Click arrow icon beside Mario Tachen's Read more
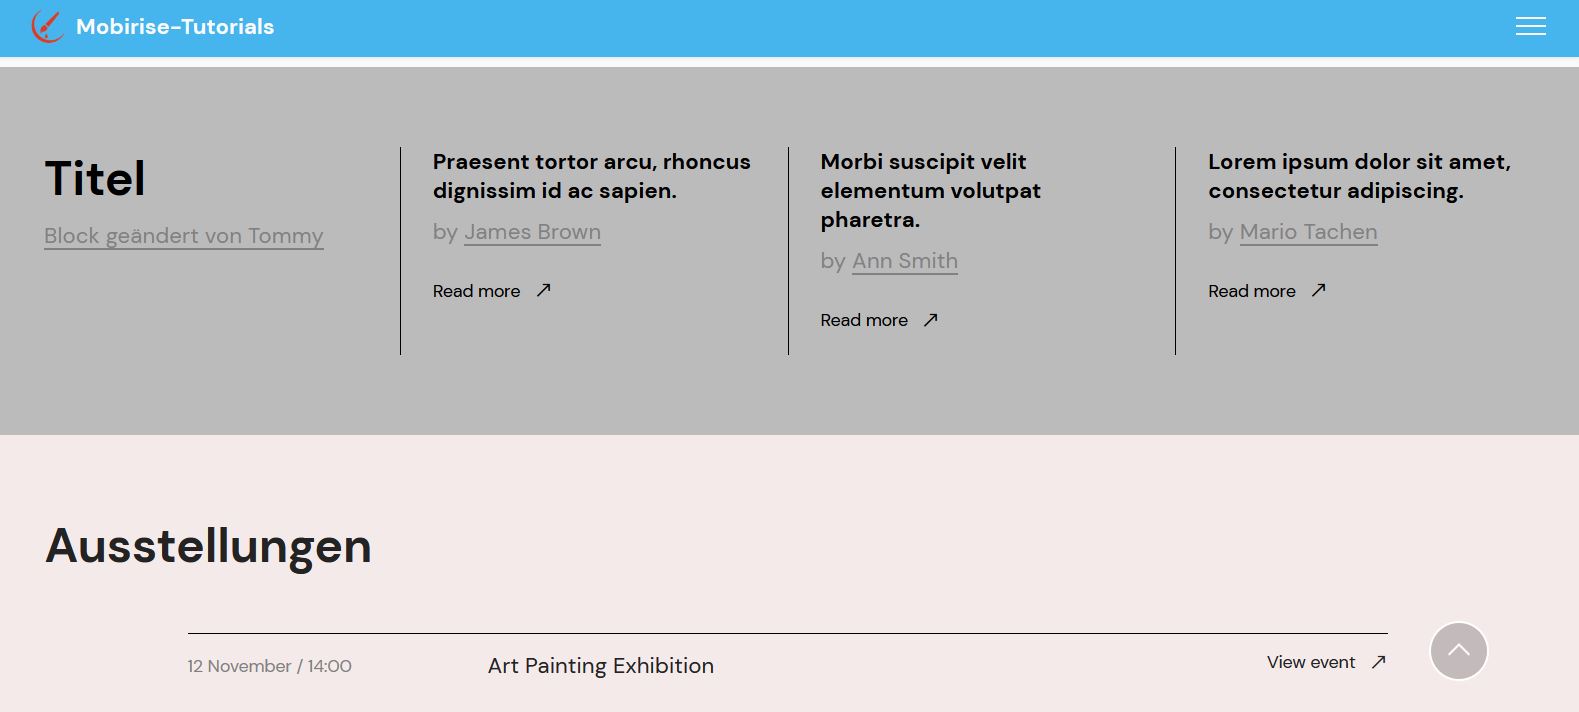 click(x=1319, y=290)
